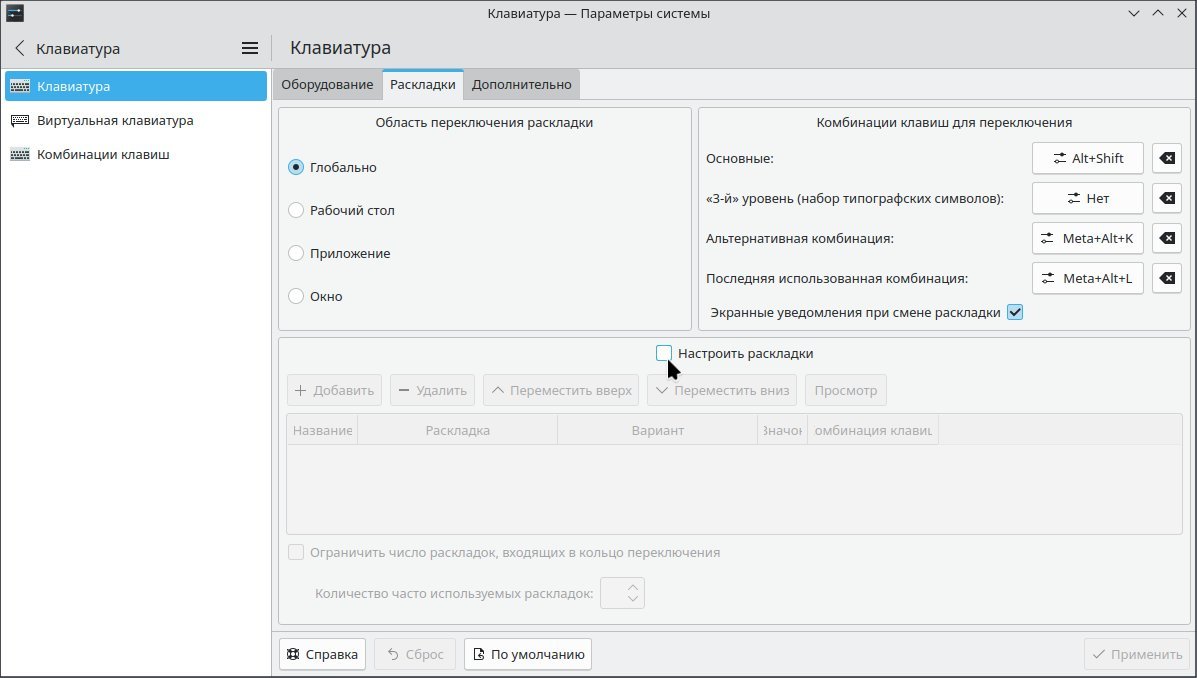Open help via the Справка button

click(x=321, y=653)
